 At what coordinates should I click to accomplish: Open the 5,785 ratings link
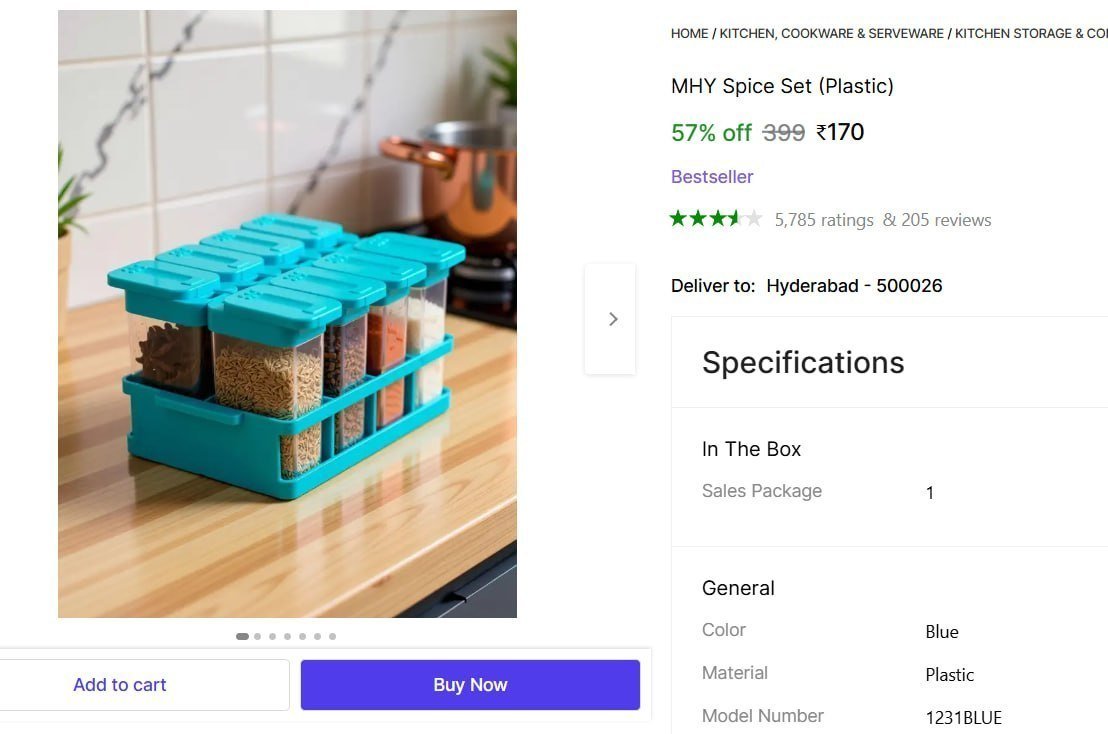click(x=825, y=219)
